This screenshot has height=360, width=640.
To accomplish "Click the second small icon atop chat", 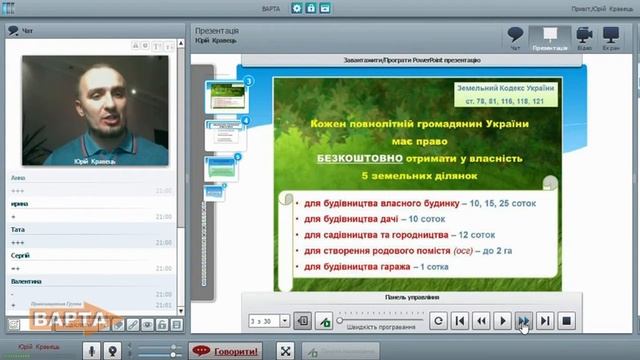I will [x=145, y=46].
